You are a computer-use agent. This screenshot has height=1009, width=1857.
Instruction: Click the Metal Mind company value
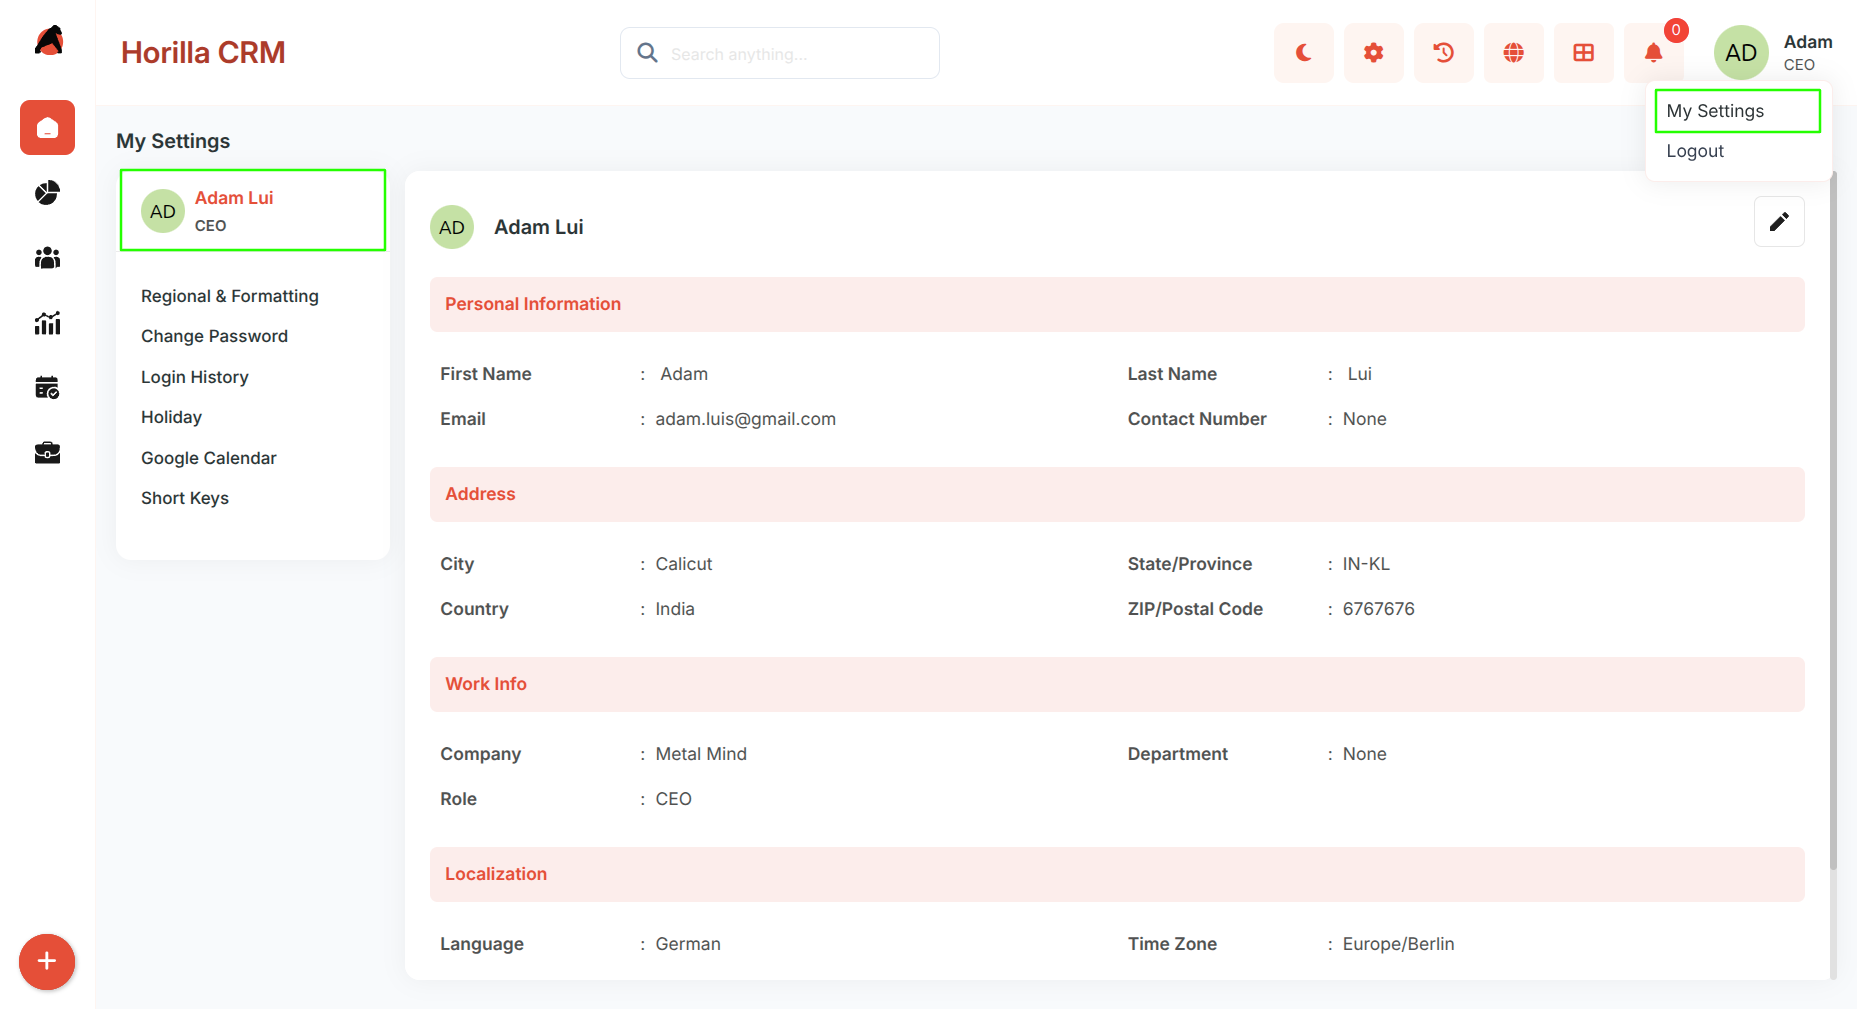(x=701, y=754)
